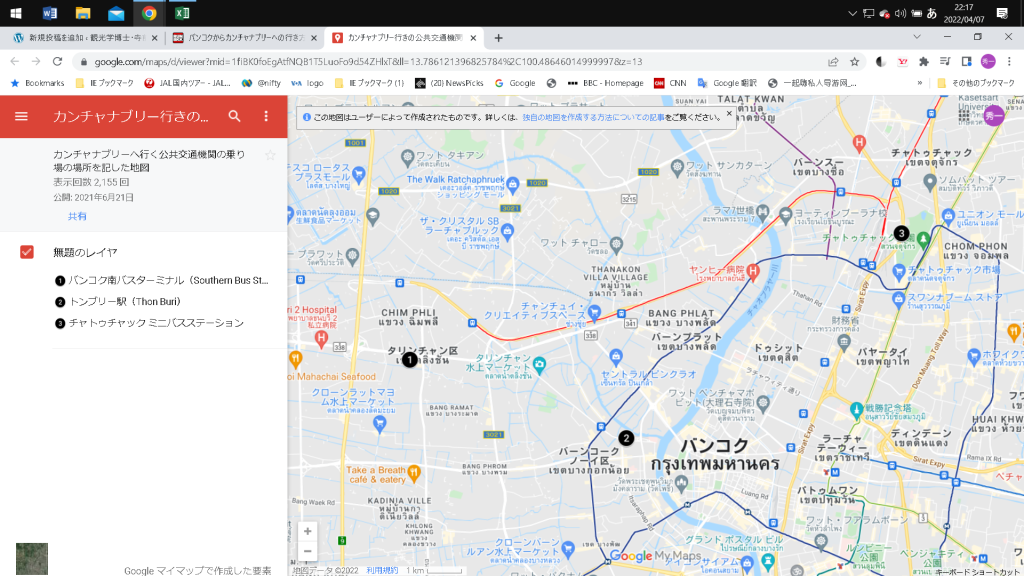Viewport: 1024px width, 576px height.
Task: Open the notification center
Action: pyautogui.click(x=1002, y=13)
